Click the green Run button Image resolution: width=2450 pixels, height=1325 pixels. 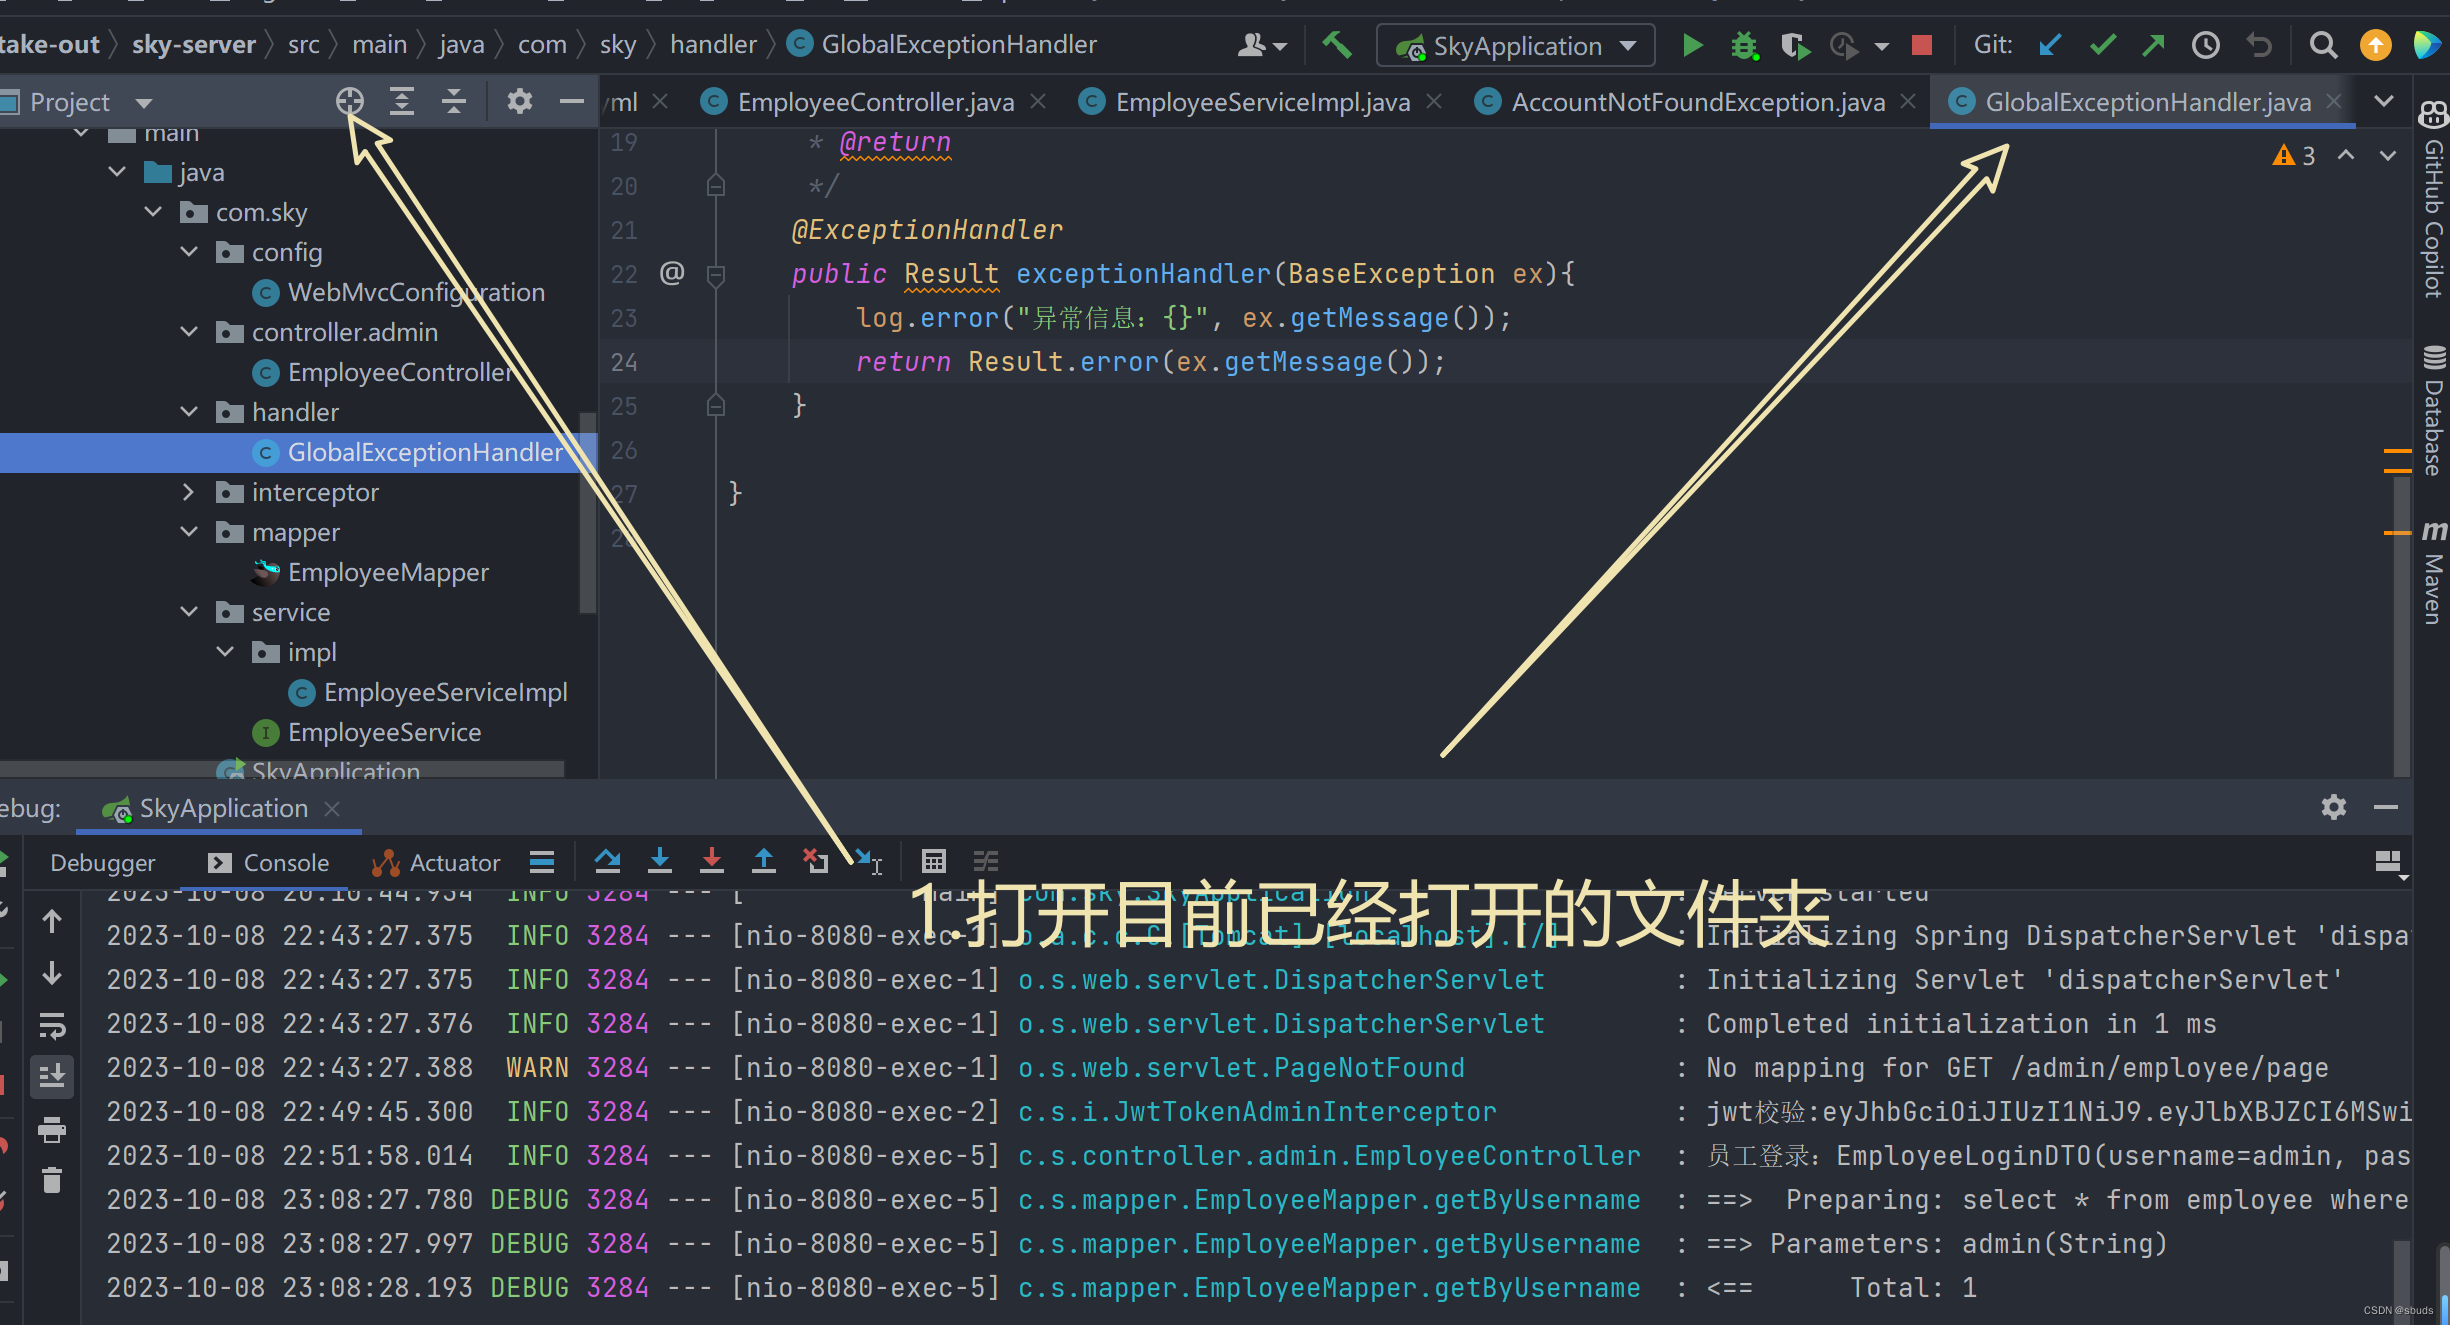(x=1692, y=45)
